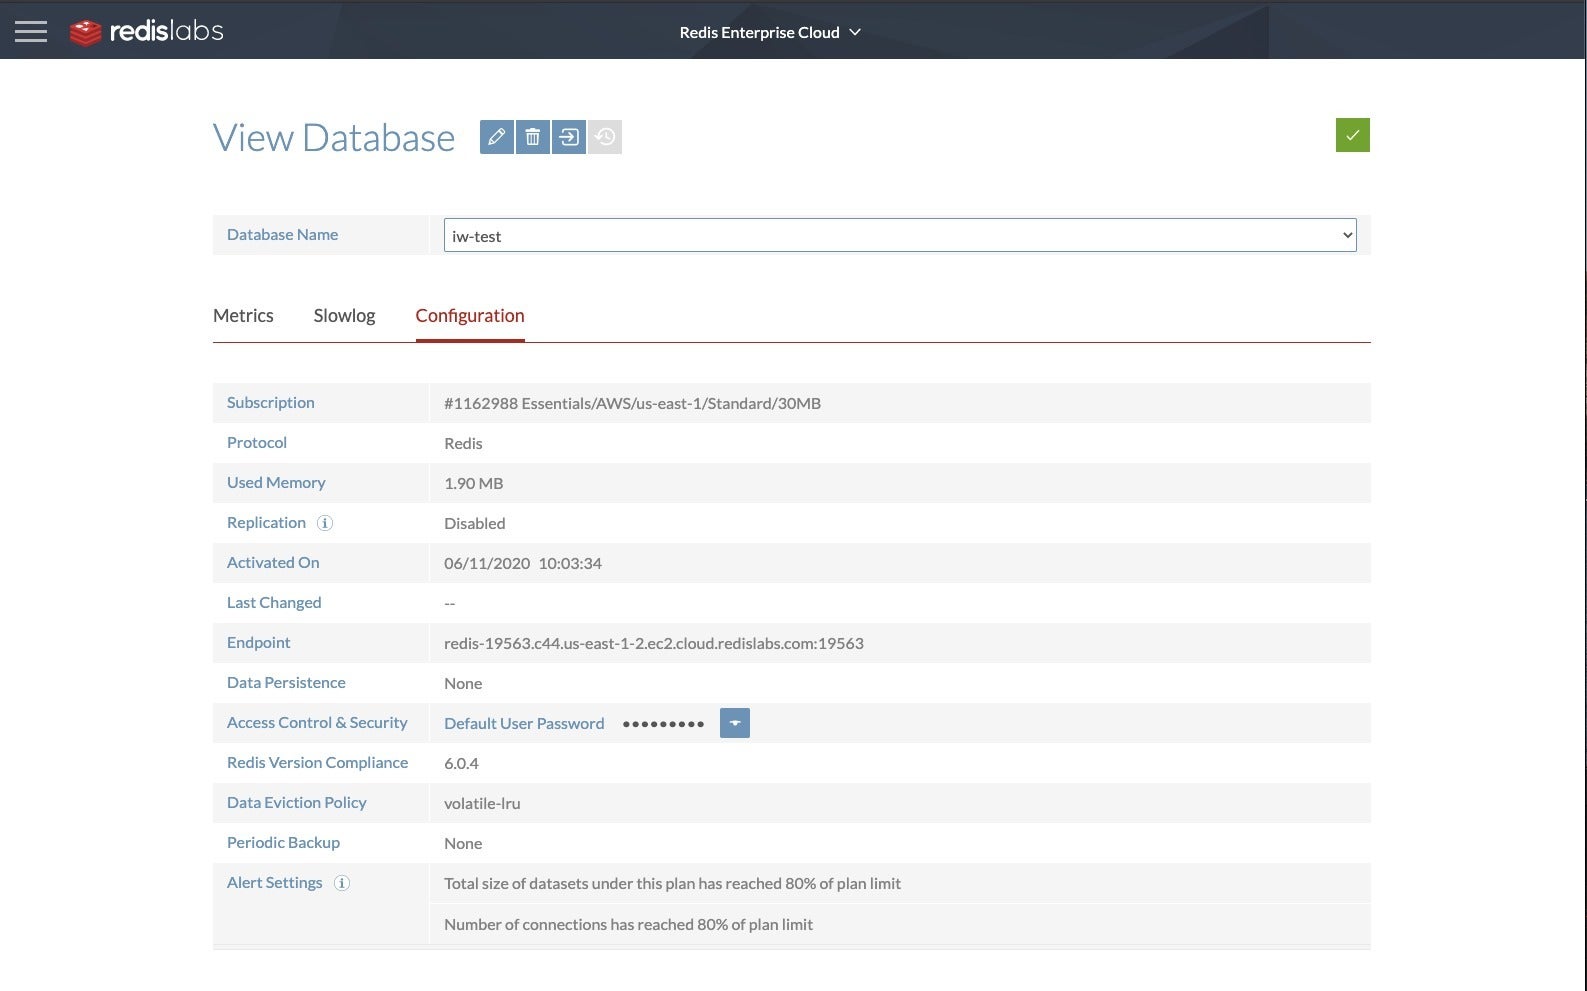Click the Replication value Disabled
The image size is (1587, 991).
point(475,523)
